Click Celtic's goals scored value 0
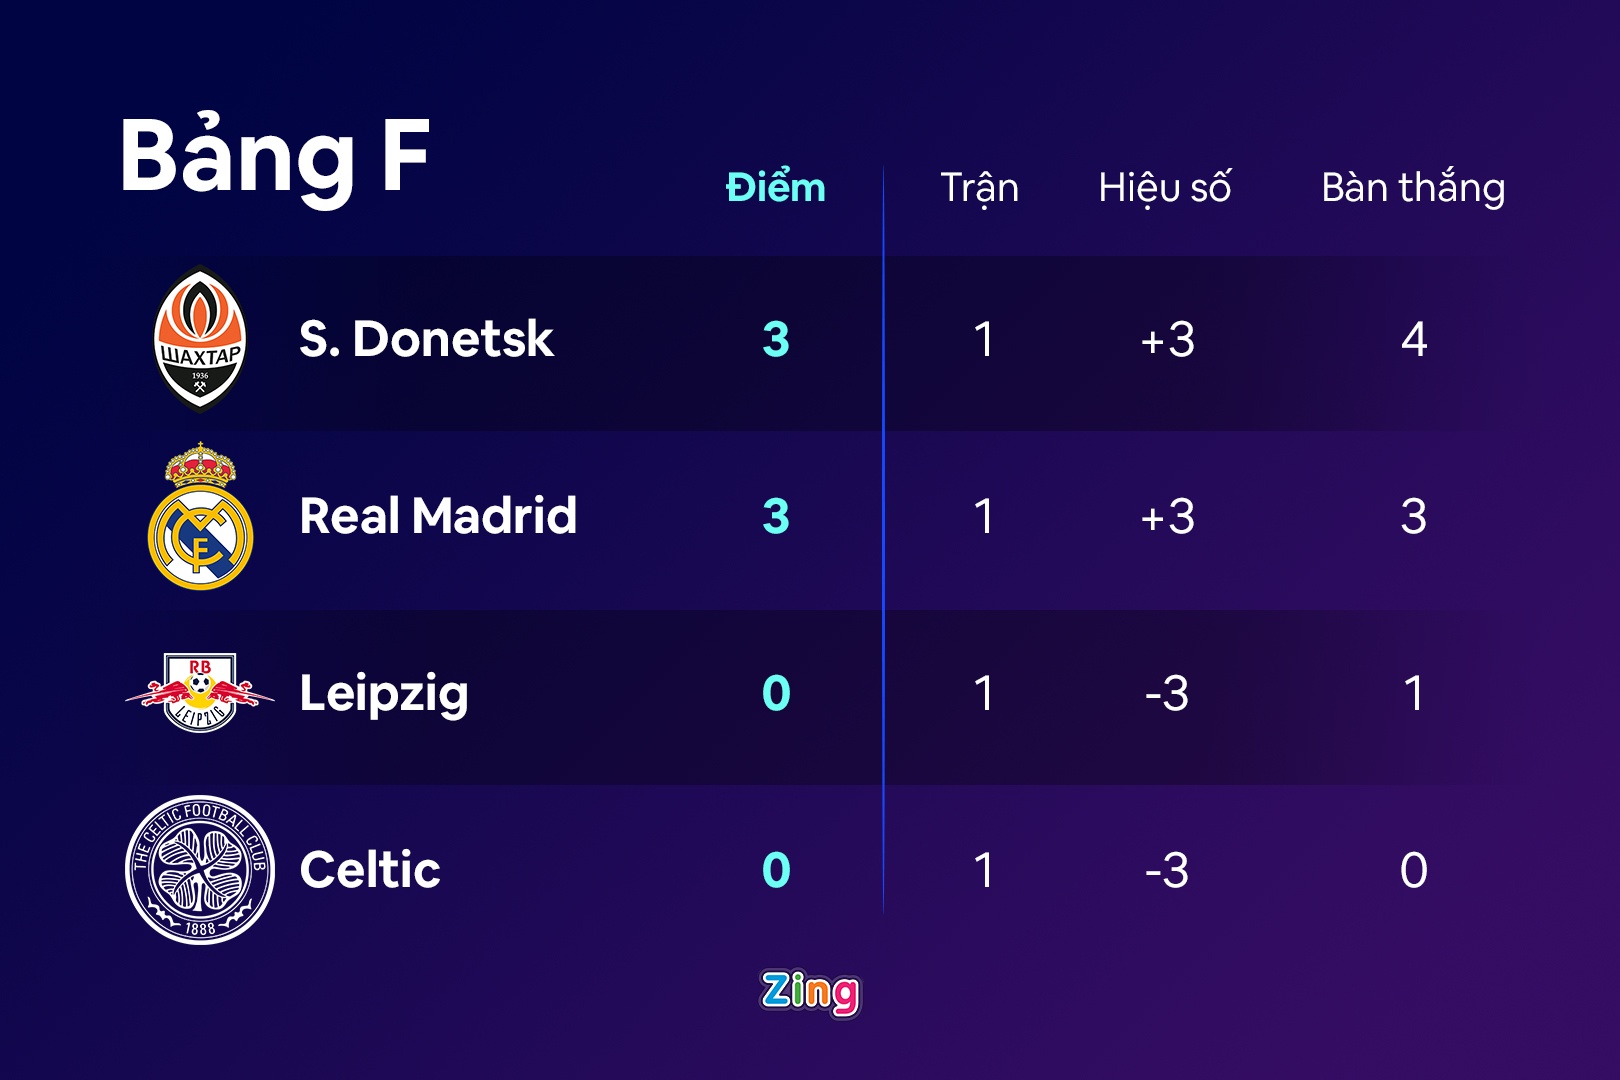 [1413, 870]
